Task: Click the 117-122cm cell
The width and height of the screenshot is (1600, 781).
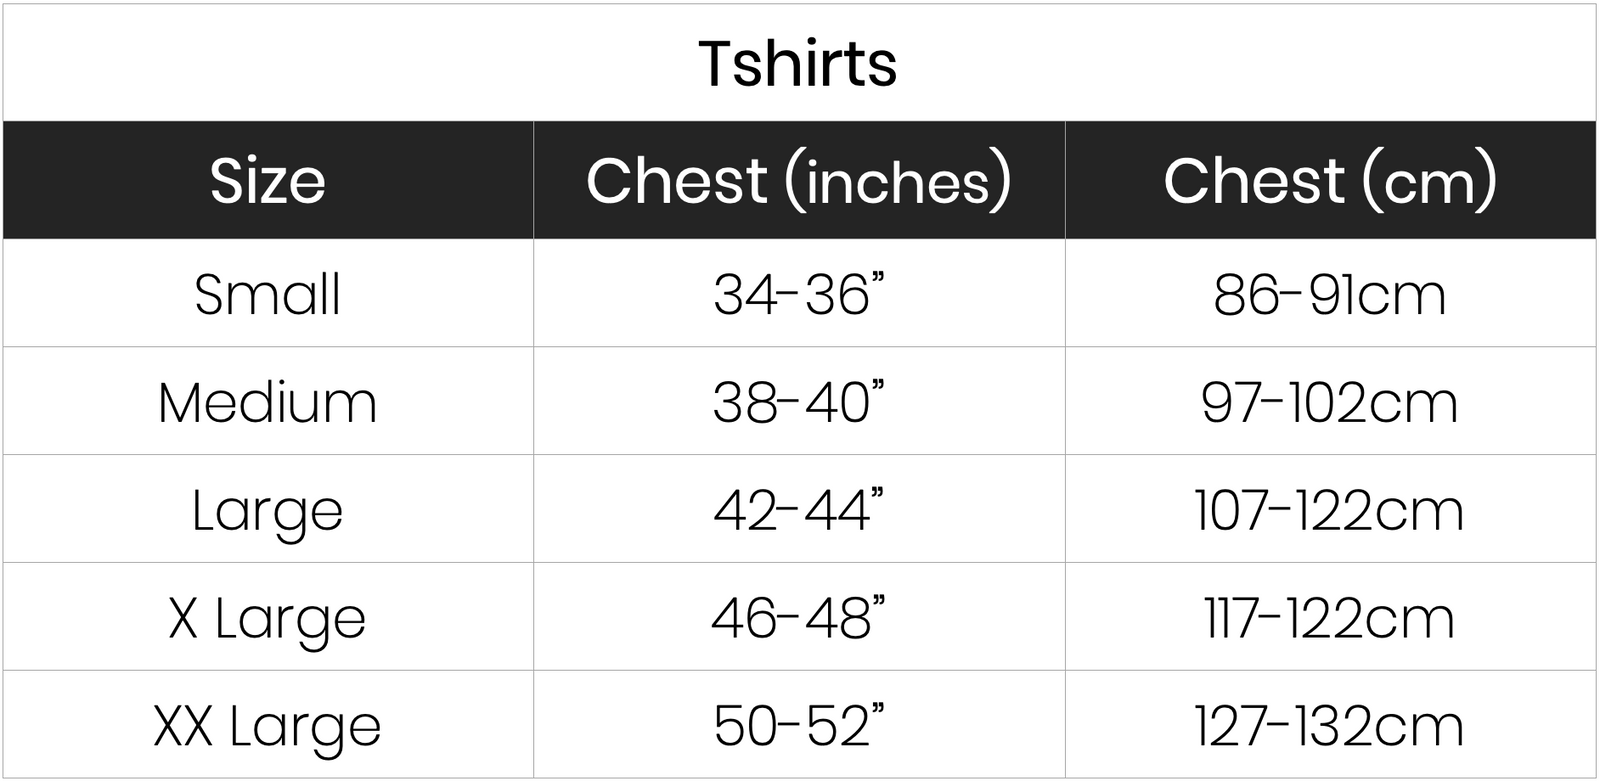Action: tap(1330, 618)
